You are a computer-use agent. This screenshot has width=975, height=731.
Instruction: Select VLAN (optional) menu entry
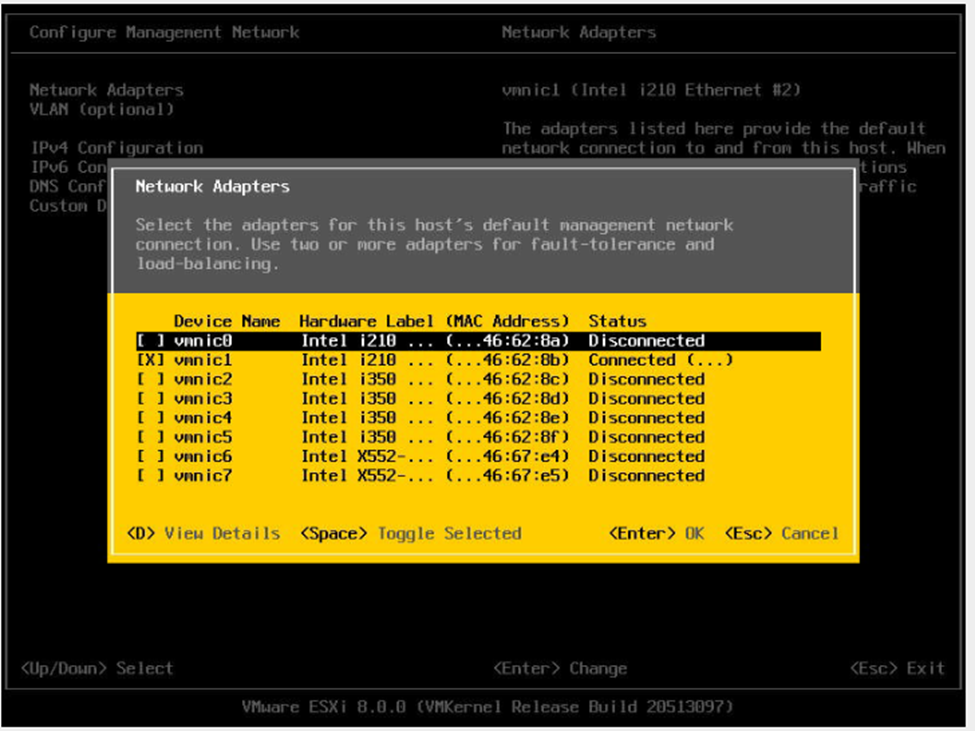pyautogui.click(x=101, y=109)
